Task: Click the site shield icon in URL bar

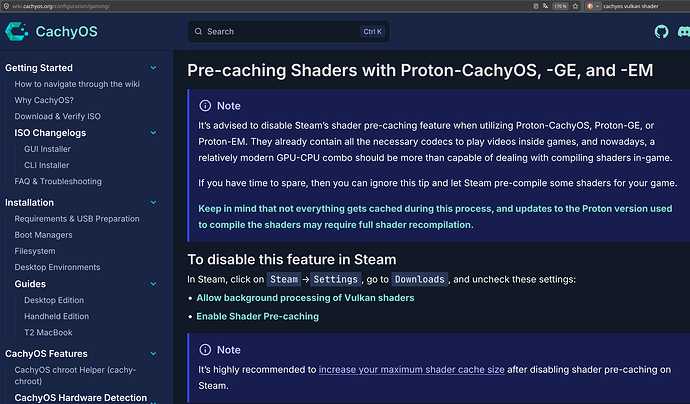Action: 6,6
